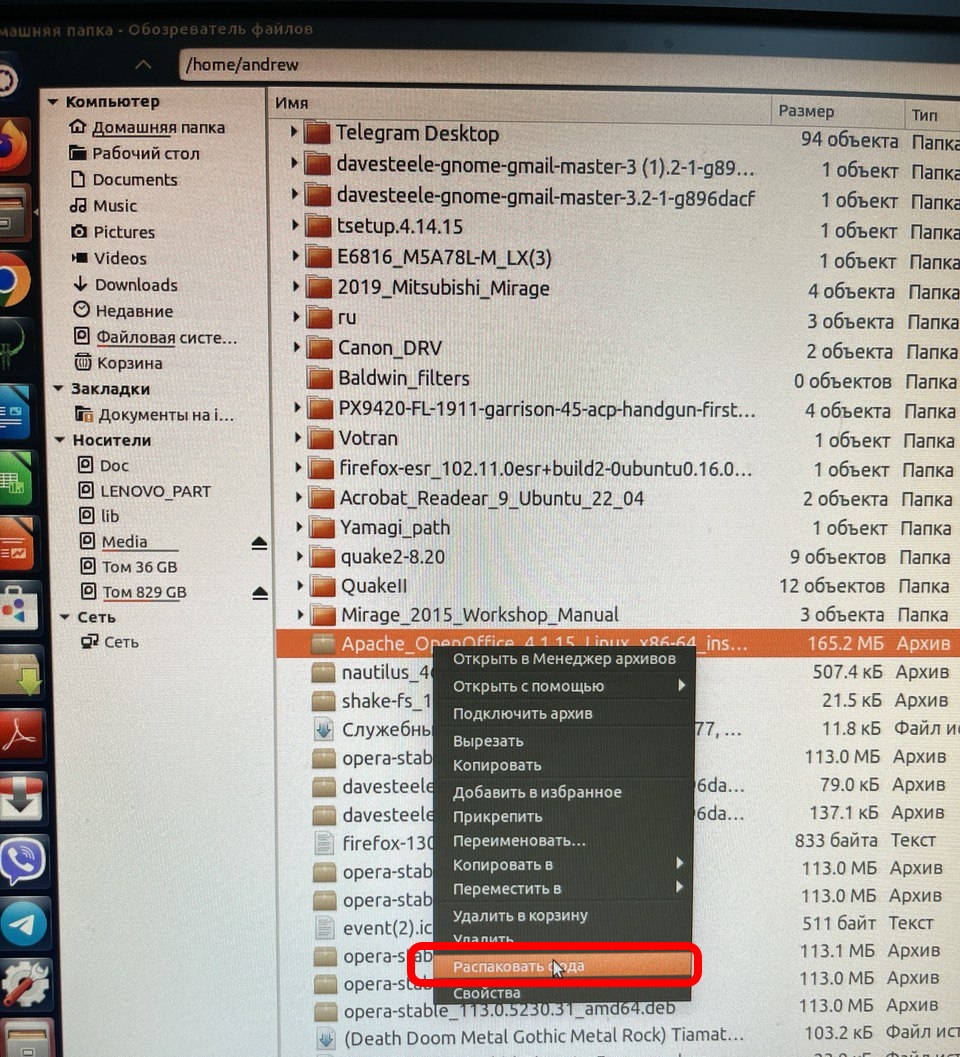This screenshot has width=960, height=1057.
Task: Open Music in the sidebar
Action: (x=115, y=206)
